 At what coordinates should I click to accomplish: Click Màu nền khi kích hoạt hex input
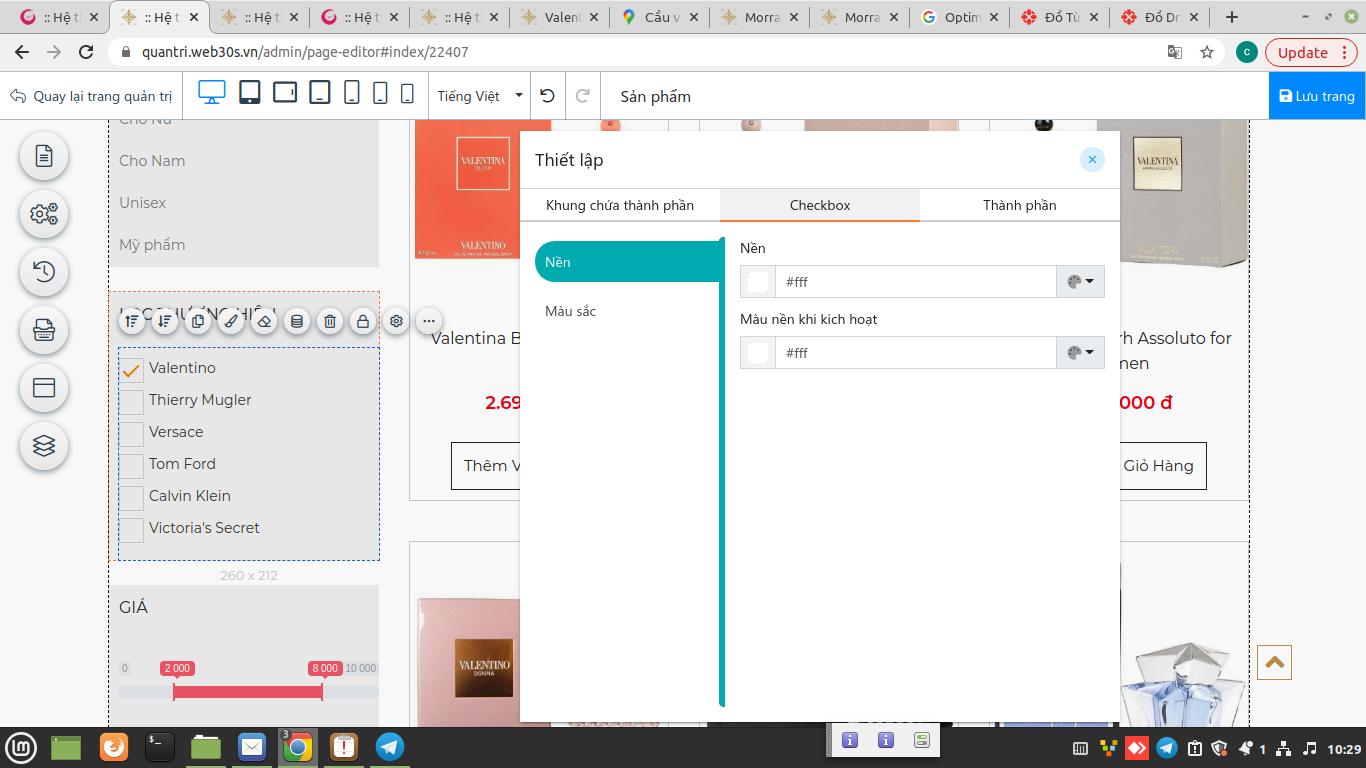tap(916, 353)
